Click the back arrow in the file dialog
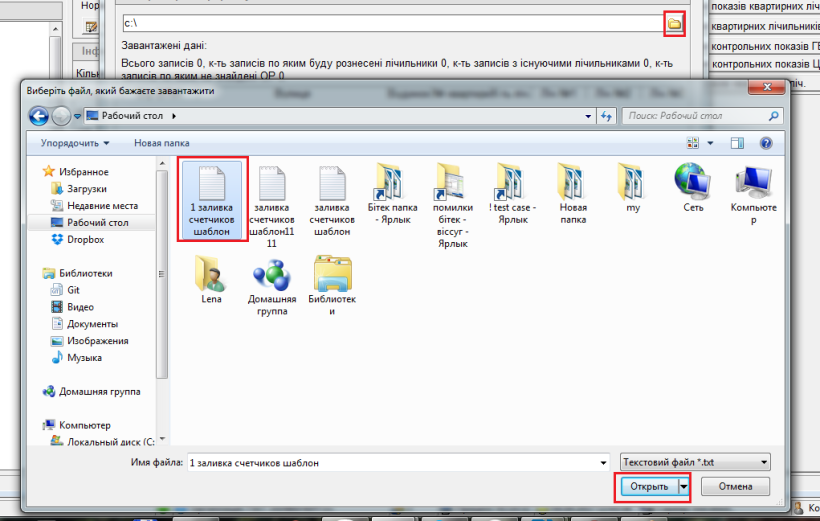Viewport: 820px width, 521px height. (x=38, y=116)
